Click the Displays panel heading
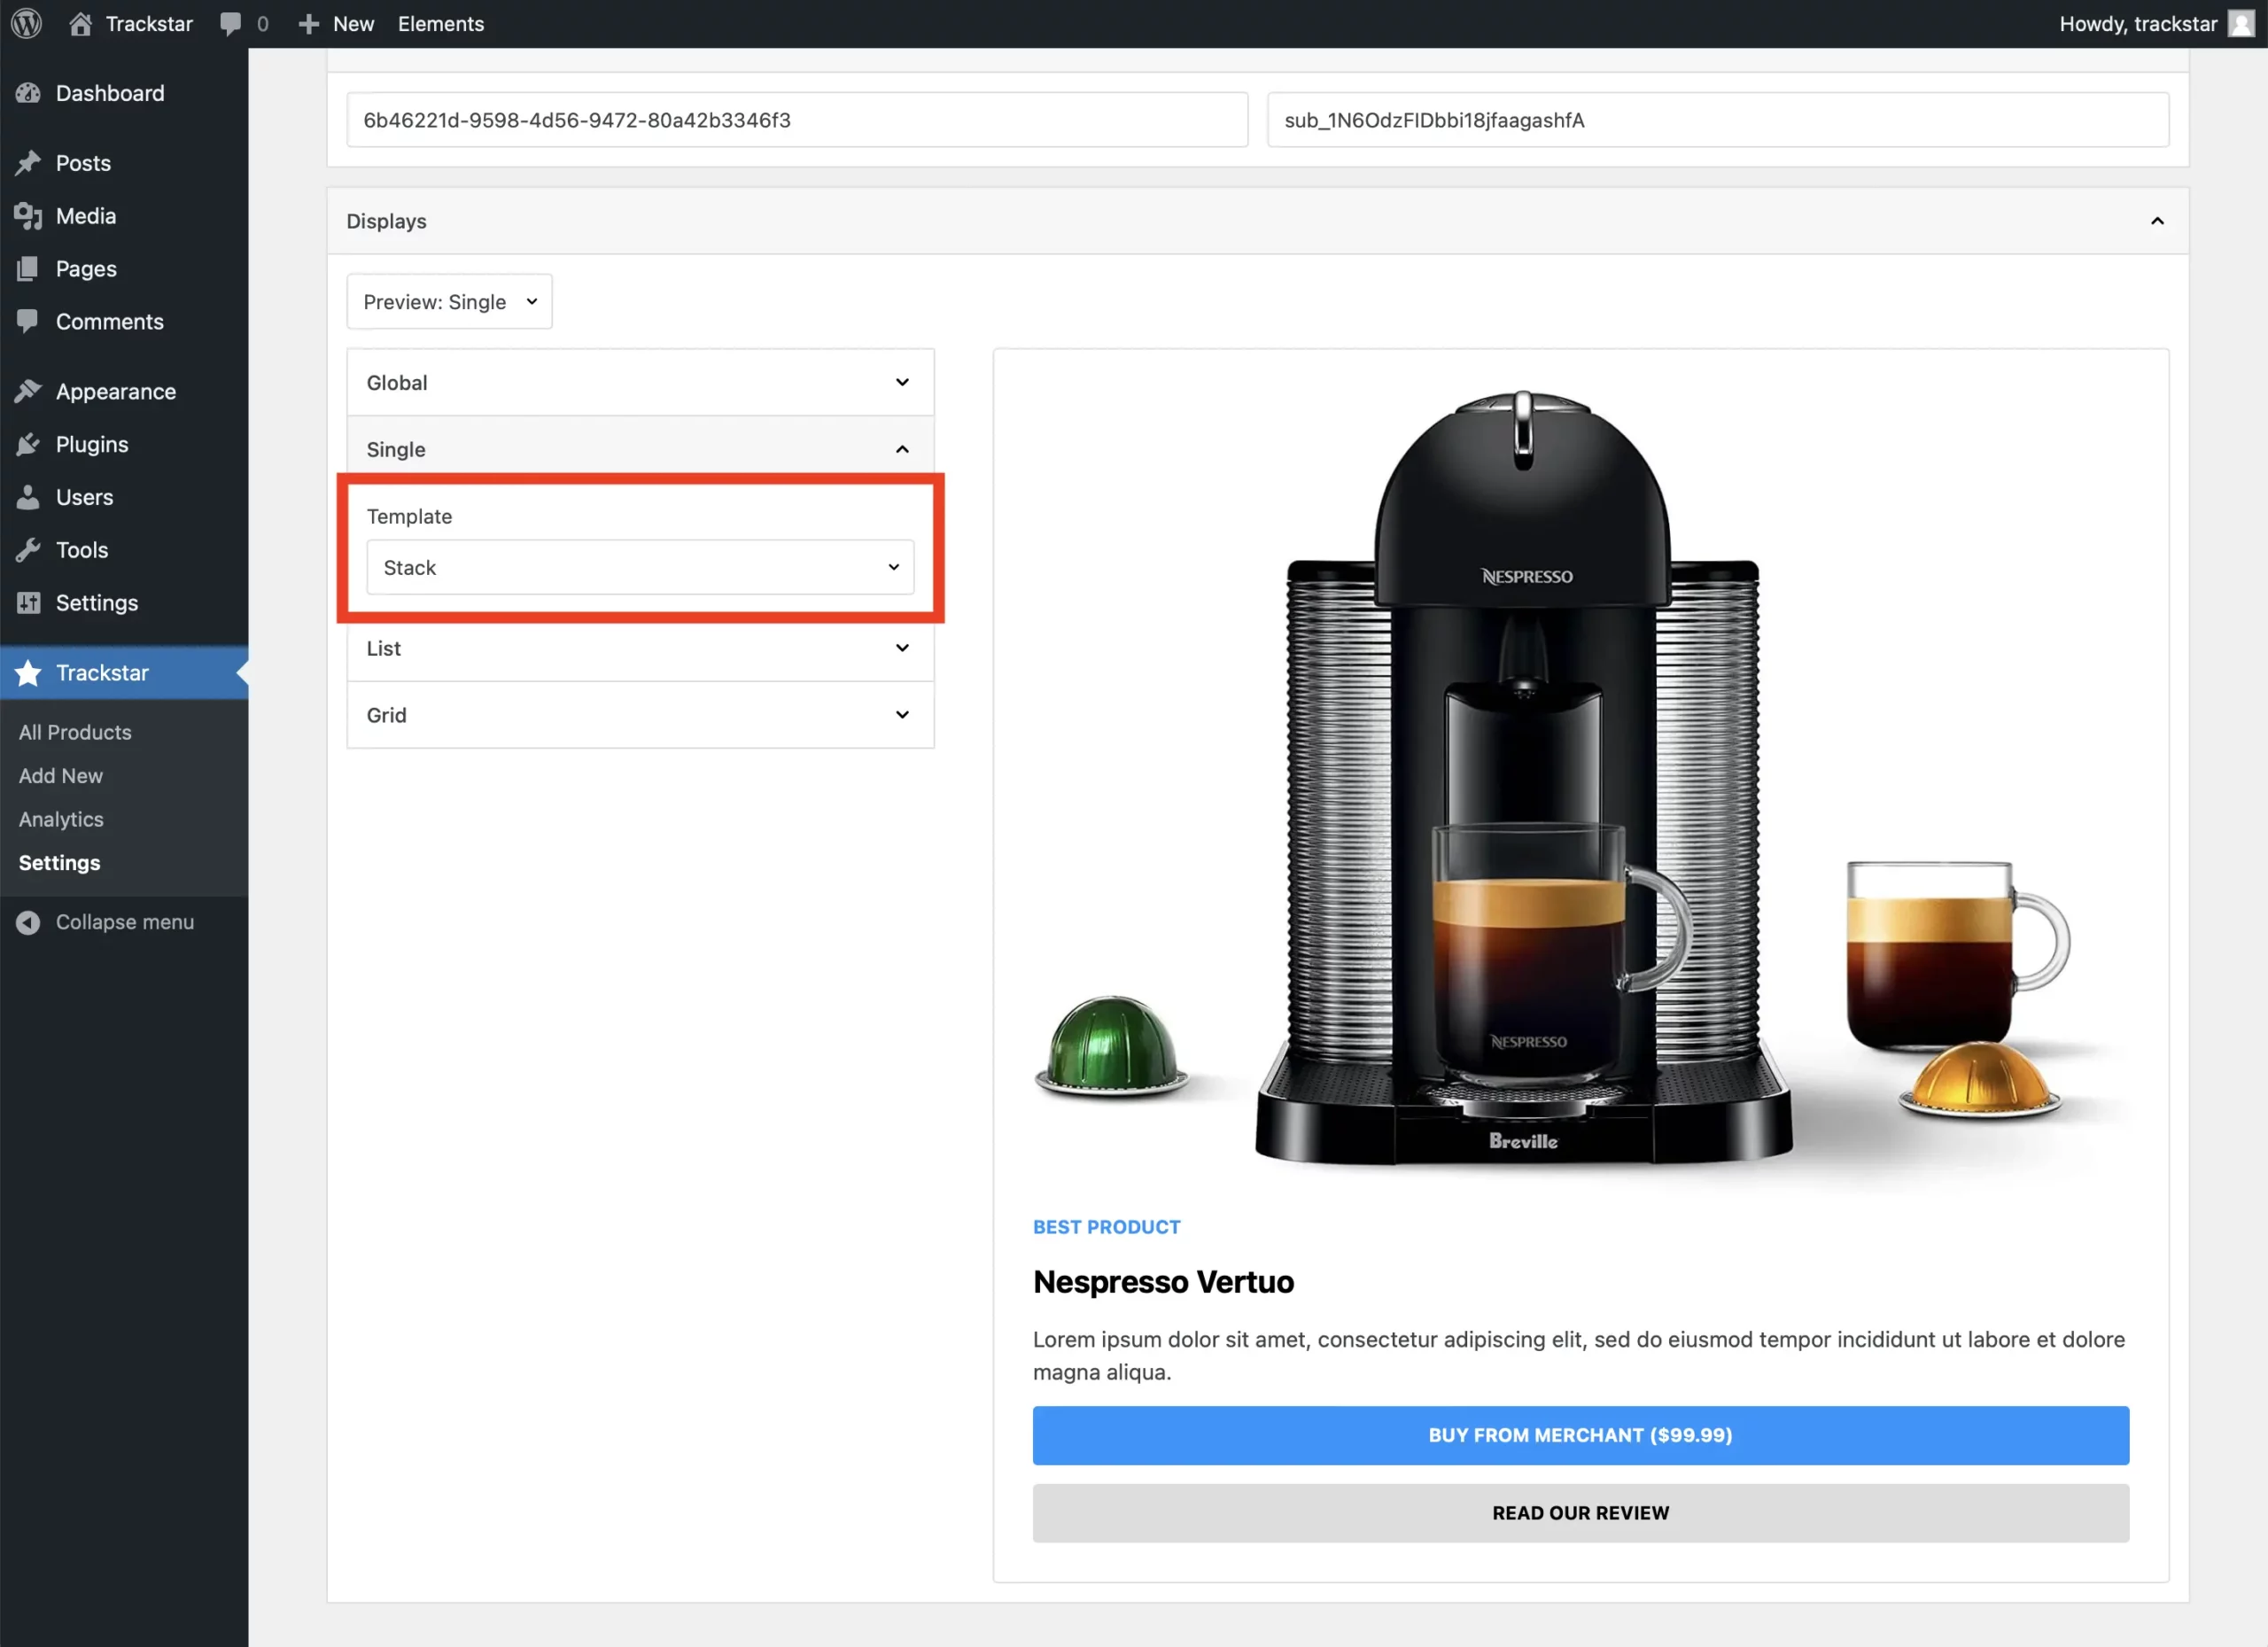Viewport: 2268px width, 1647px height. (x=386, y=221)
